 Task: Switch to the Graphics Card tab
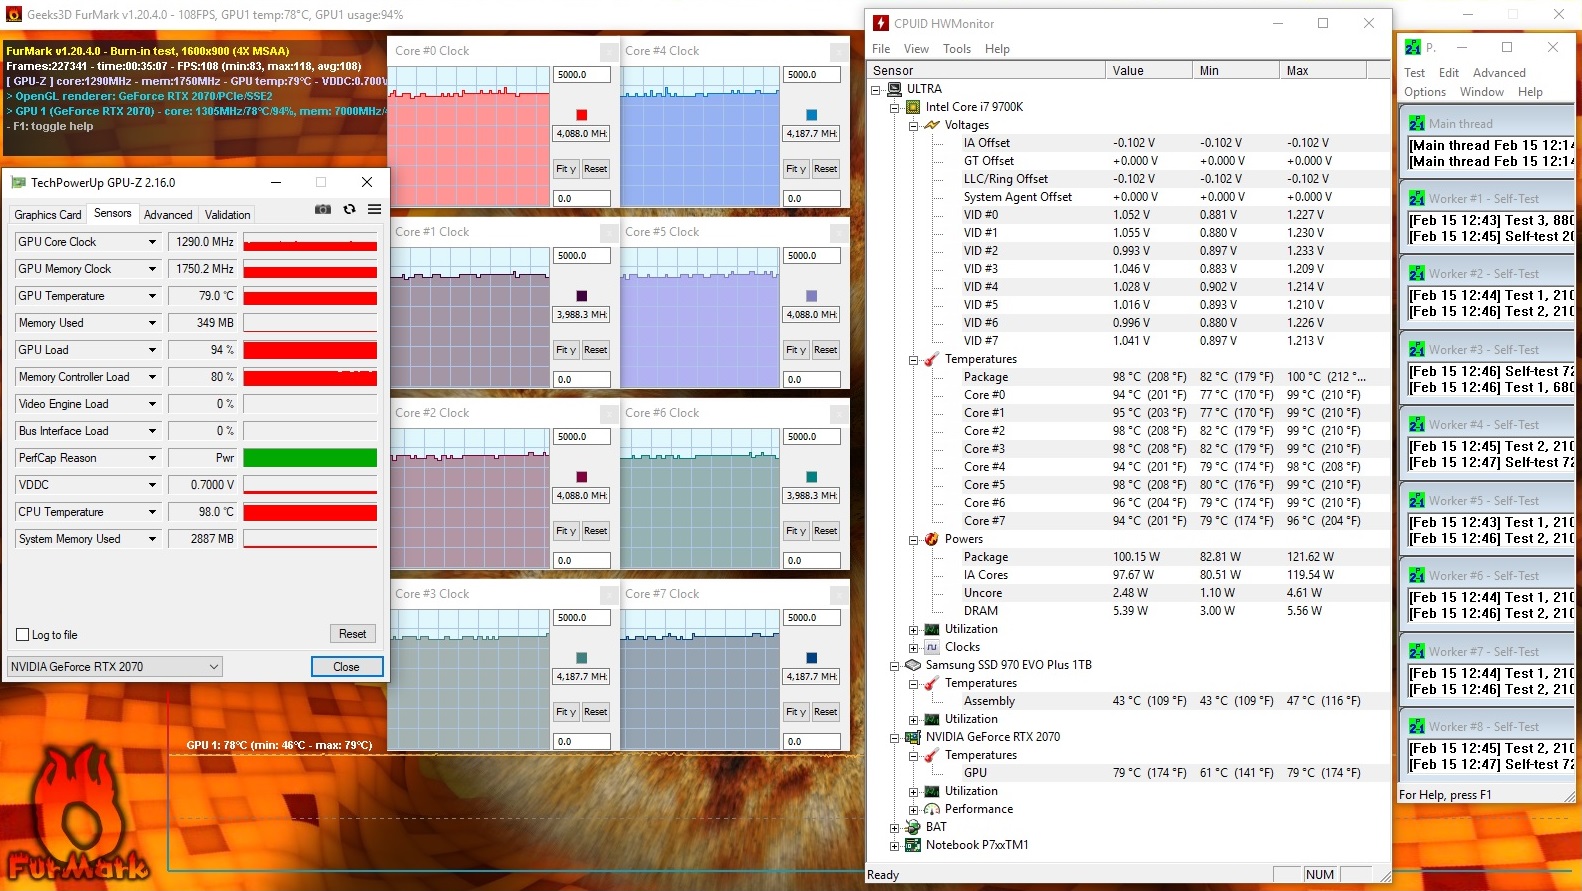click(x=47, y=215)
